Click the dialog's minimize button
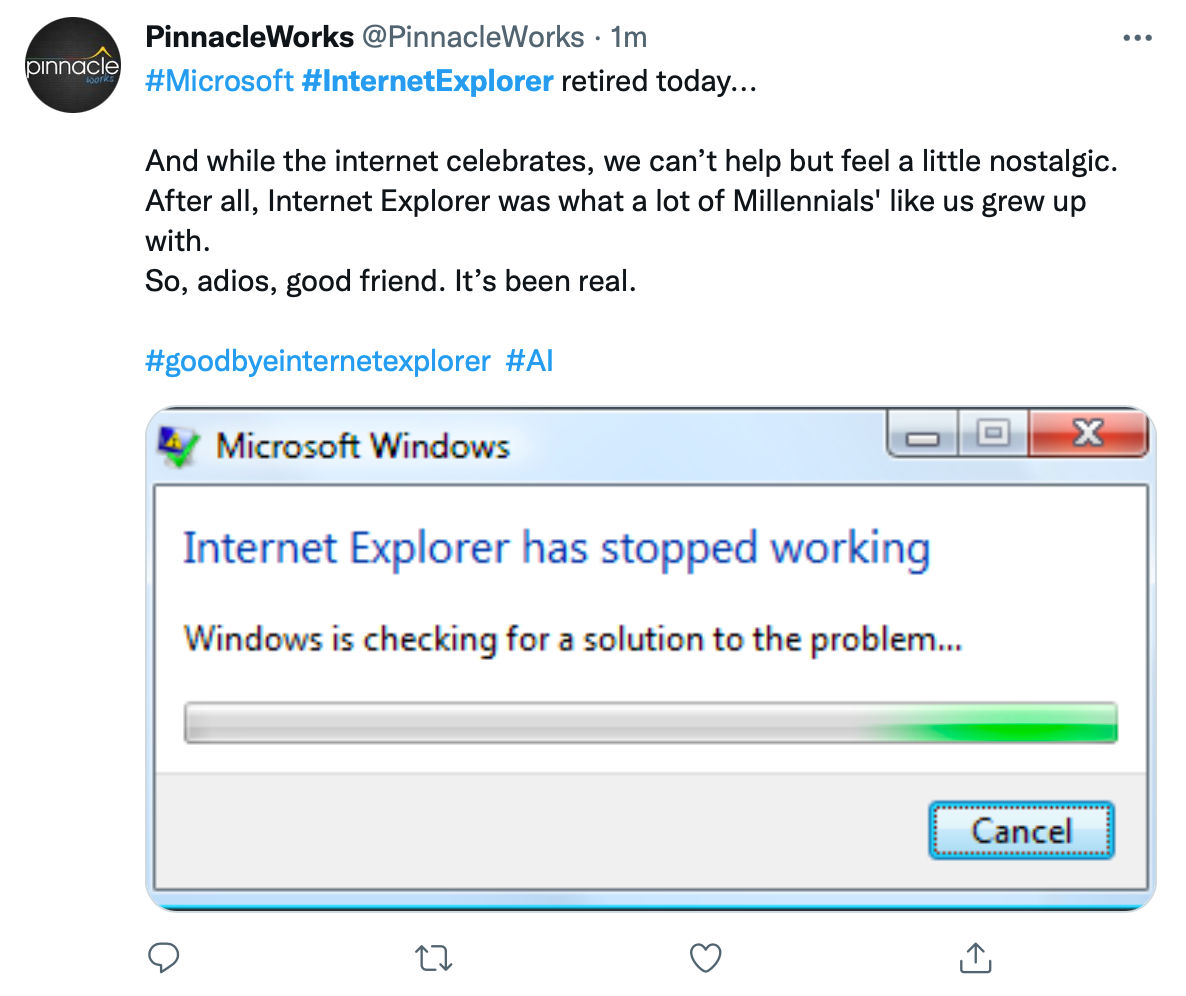This screenshot has height=996, width=1186. (x=923, y=437)
